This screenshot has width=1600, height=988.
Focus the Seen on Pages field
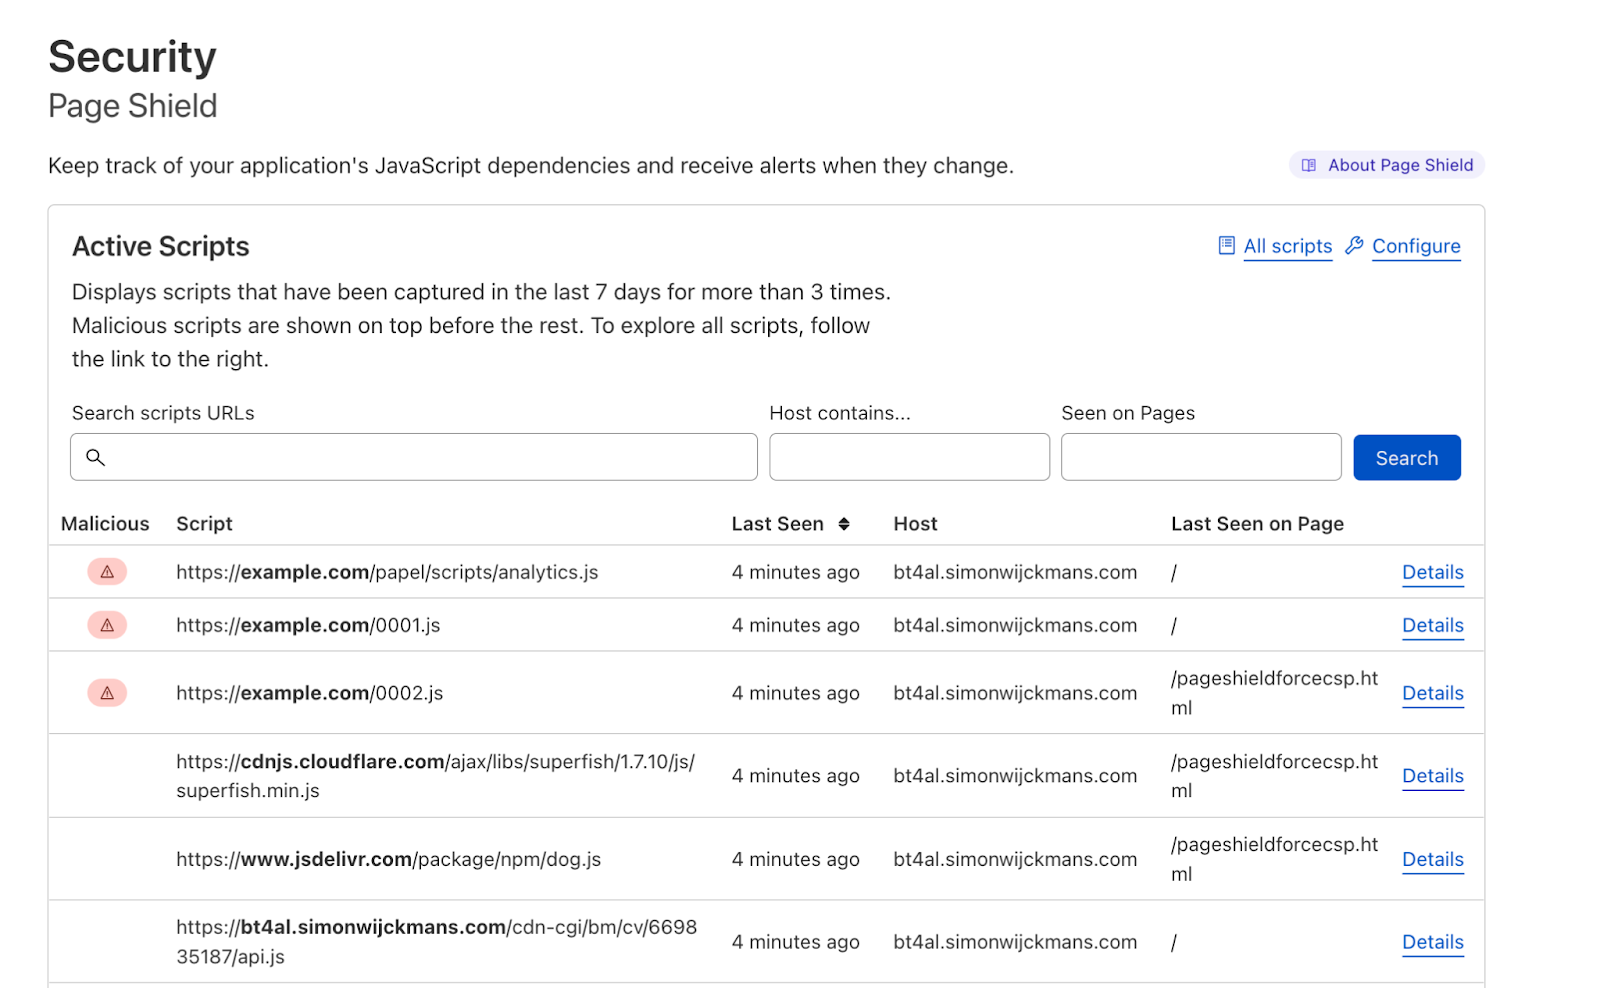tap(1201, 457)
